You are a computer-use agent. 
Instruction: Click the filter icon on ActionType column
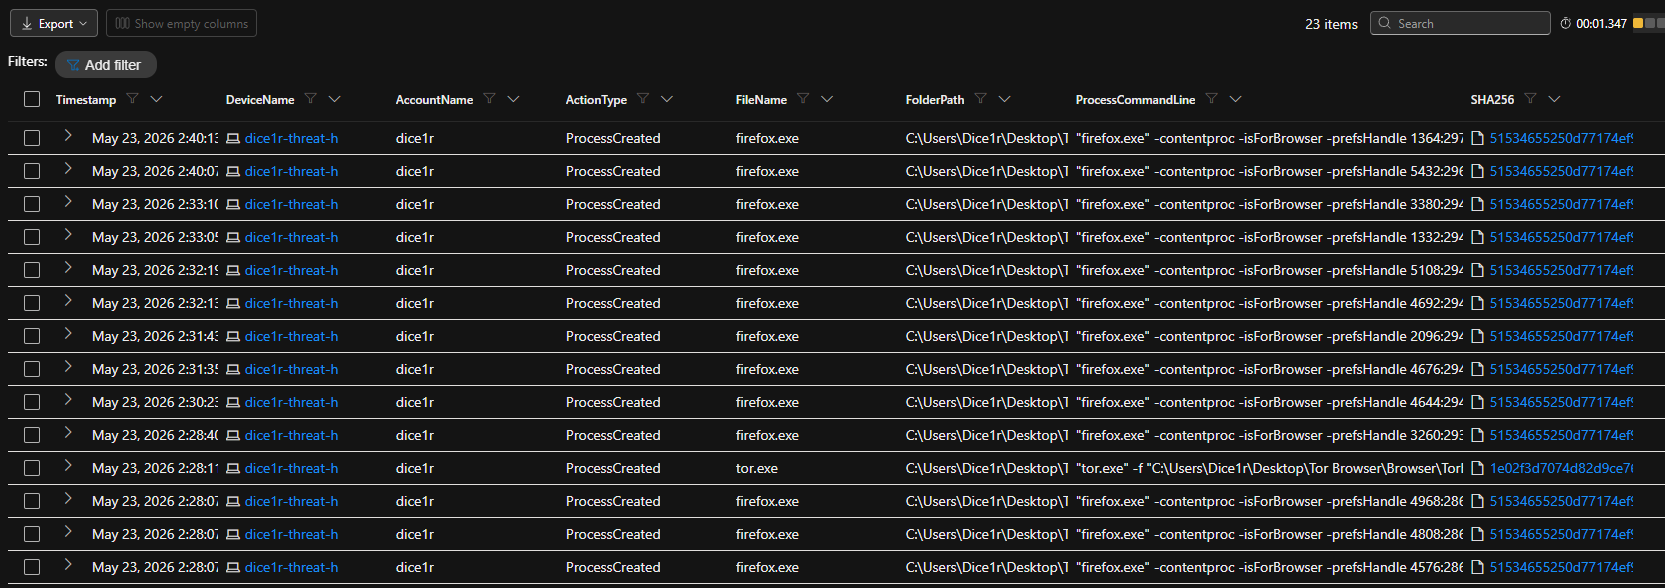[643, 99]
